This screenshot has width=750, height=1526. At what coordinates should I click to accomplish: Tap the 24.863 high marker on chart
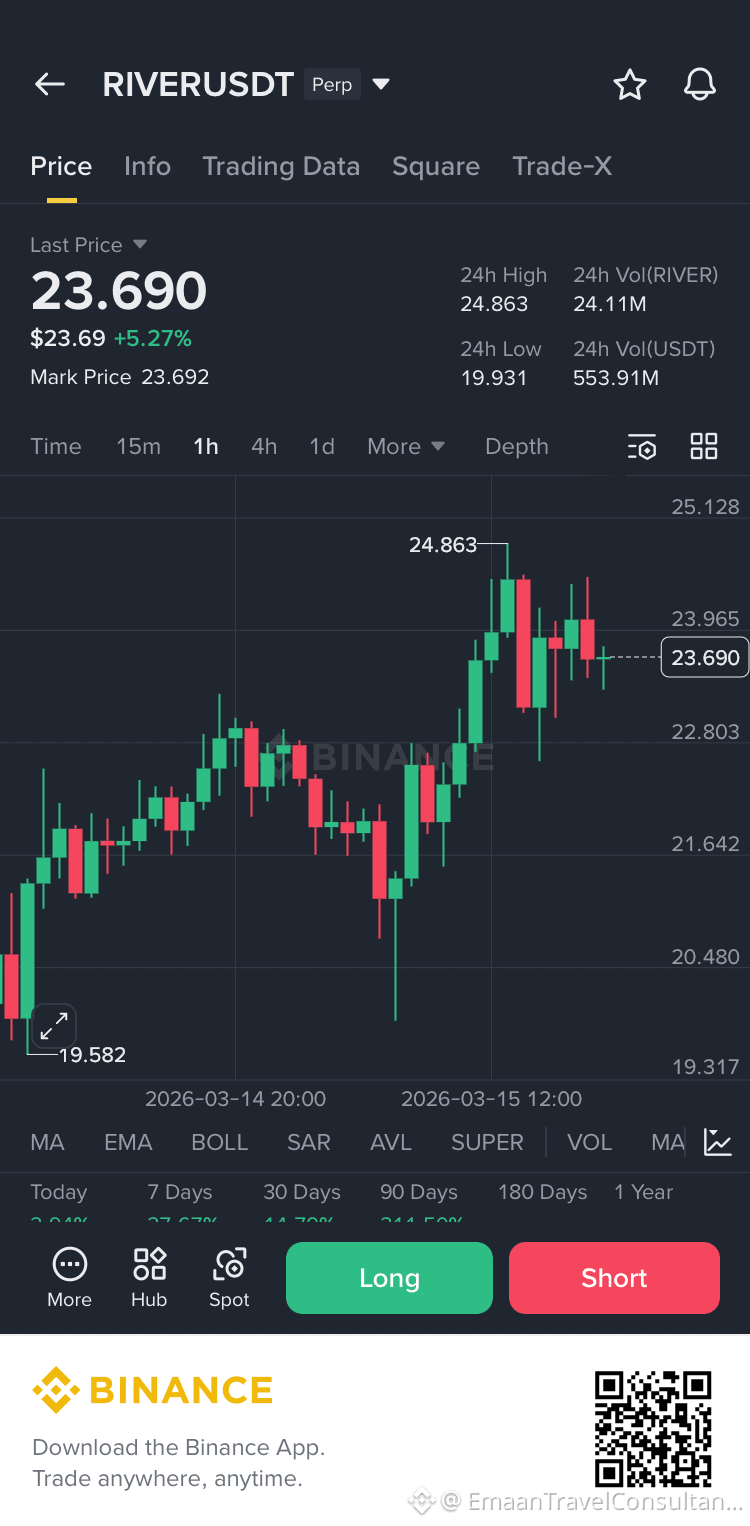[x=443, y=545]
